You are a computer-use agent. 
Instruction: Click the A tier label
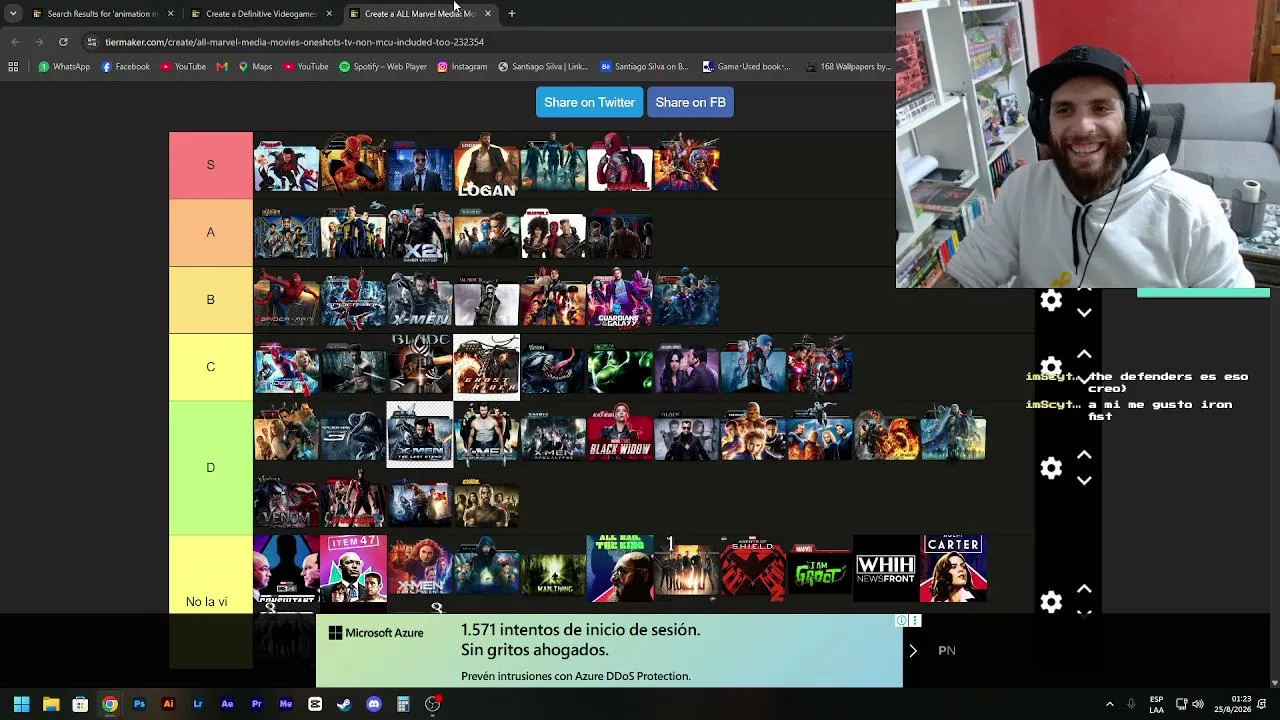(210, 232)
